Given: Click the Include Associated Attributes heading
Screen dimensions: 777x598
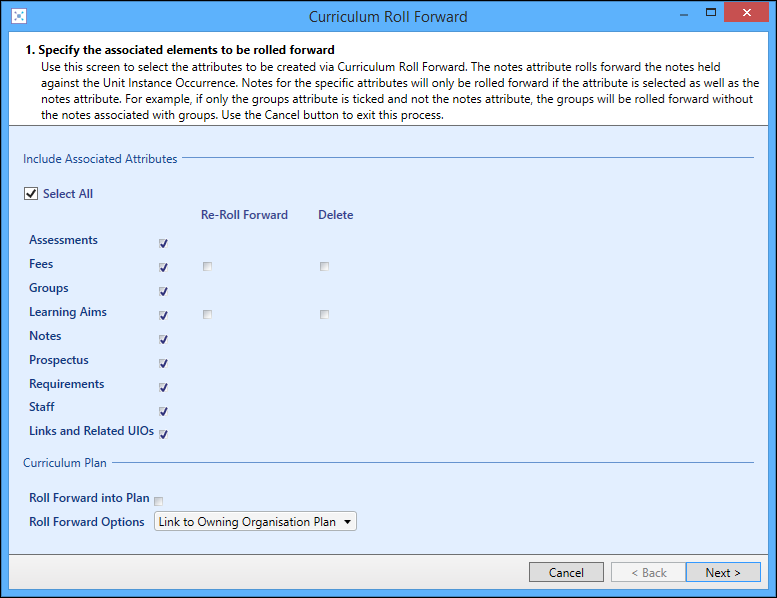Looking at the screenshot, I should [x=100, y=159].
